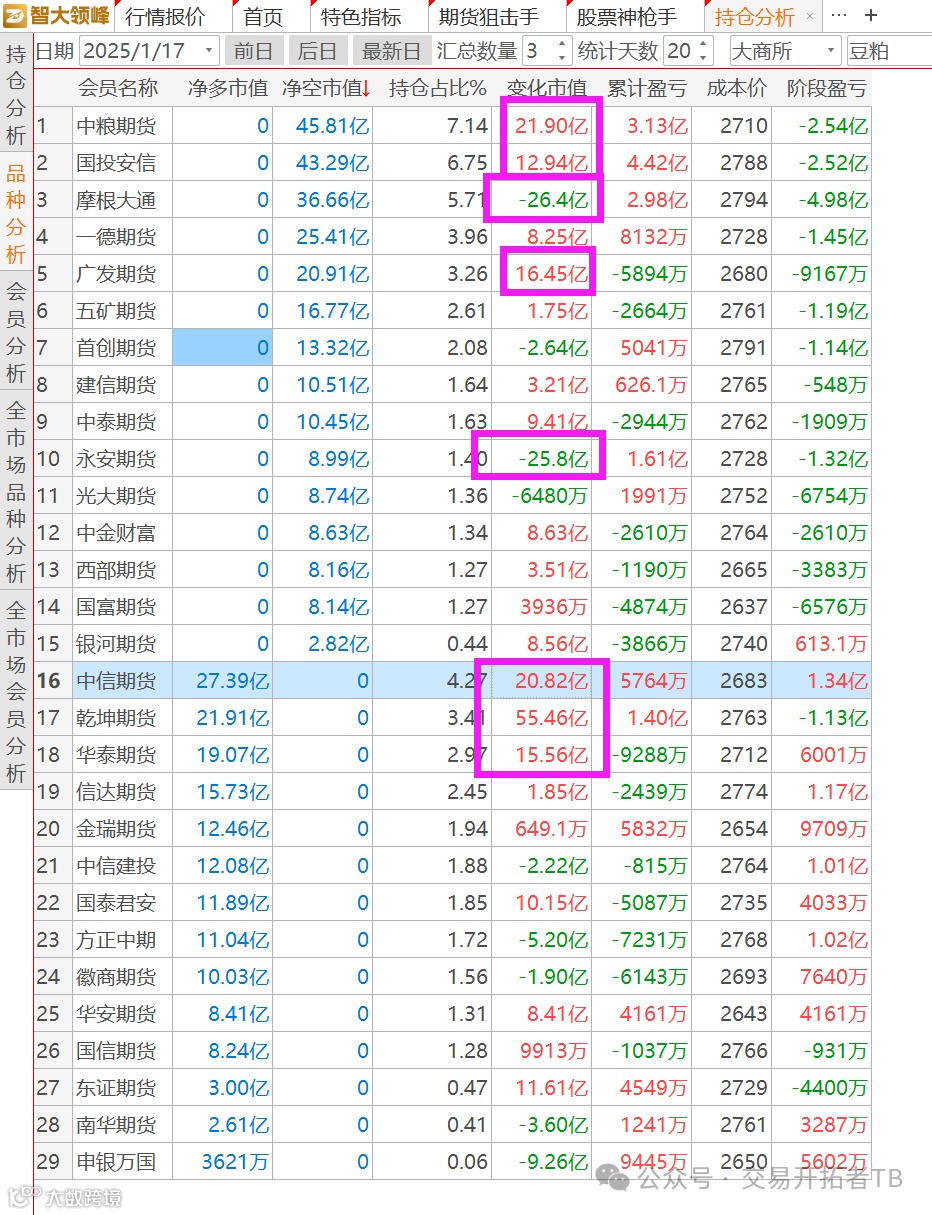Screen dimensions: 932x1215
Task: Select the 中粮期货 row name
Action: click(x=116, y=126)
